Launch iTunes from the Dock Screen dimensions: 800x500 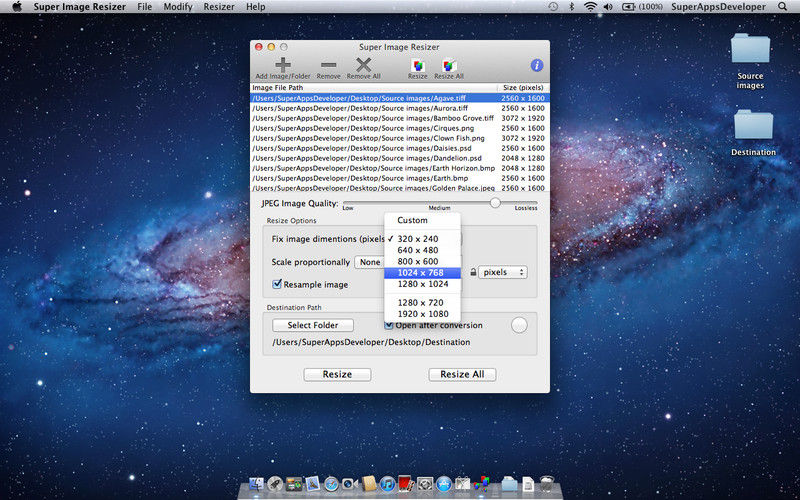pyautogui.click(x=388, y=483)
